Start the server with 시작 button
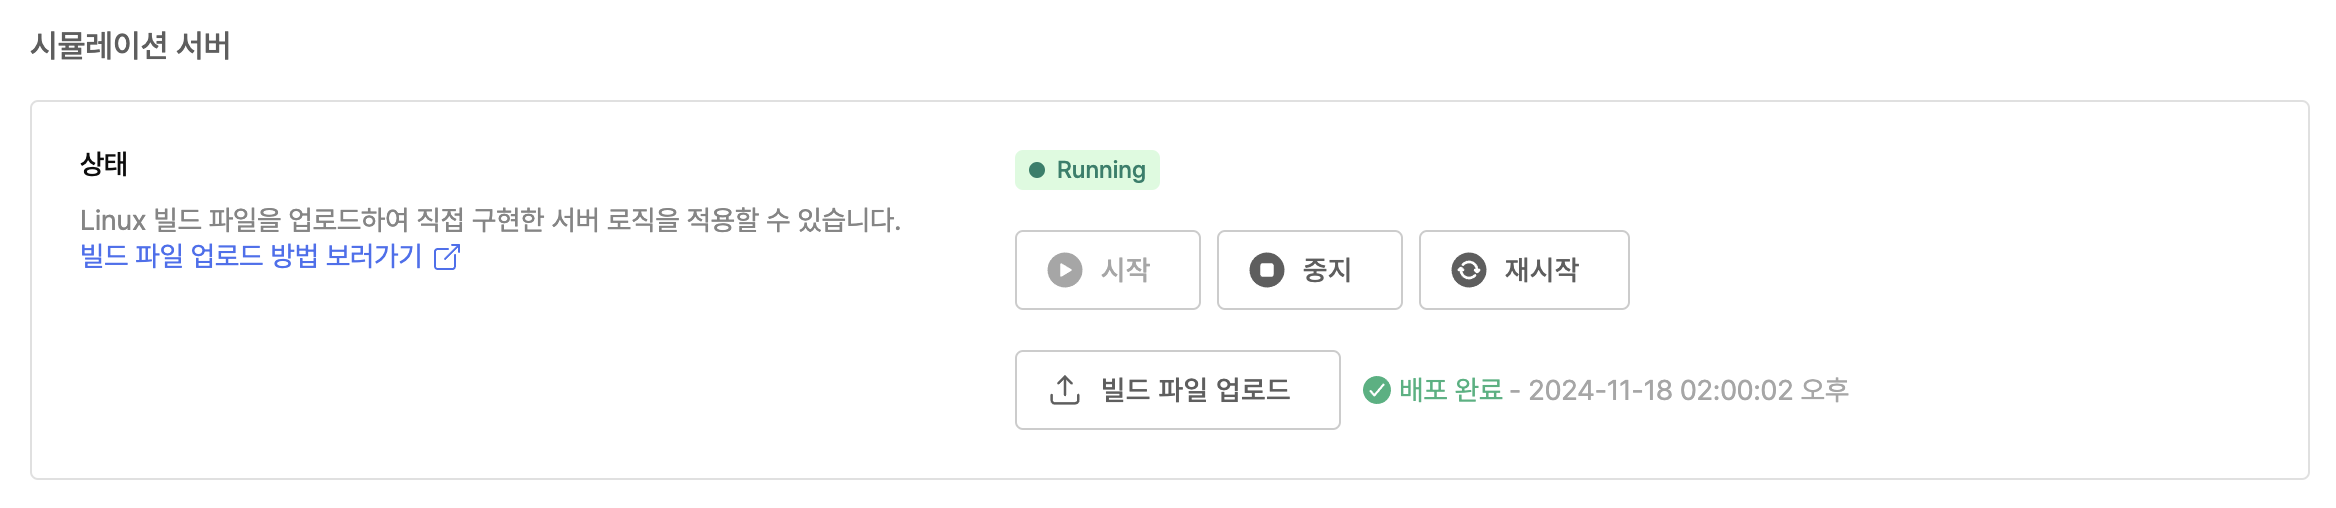The image size is (2336, 508). 1108,270
